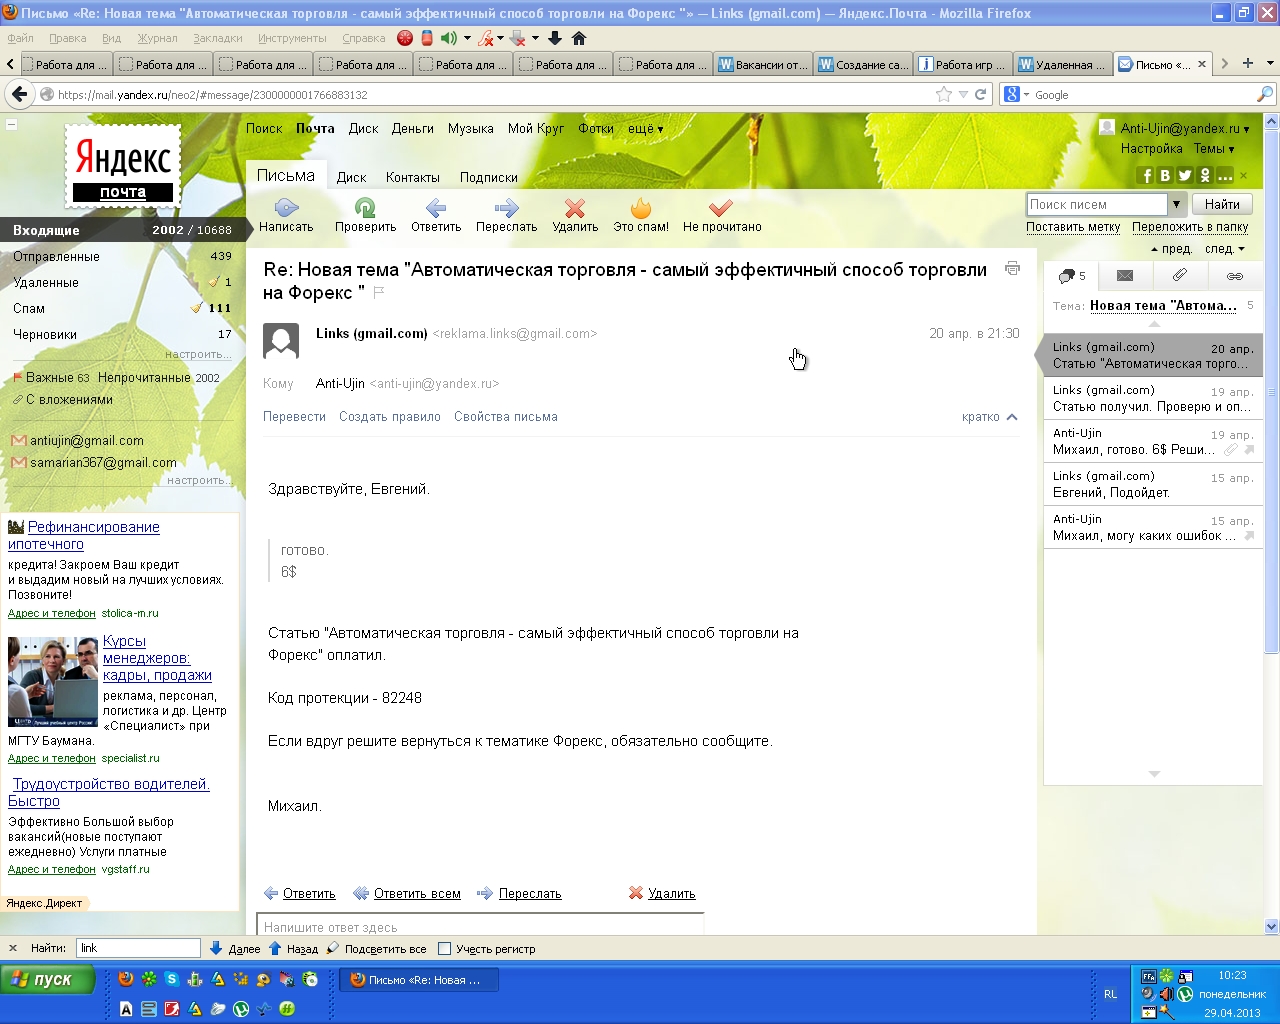The height and width of the screenshot is (1024, 1280).
Task: Switch to the Диск tab
Action: tap(351, 177)
